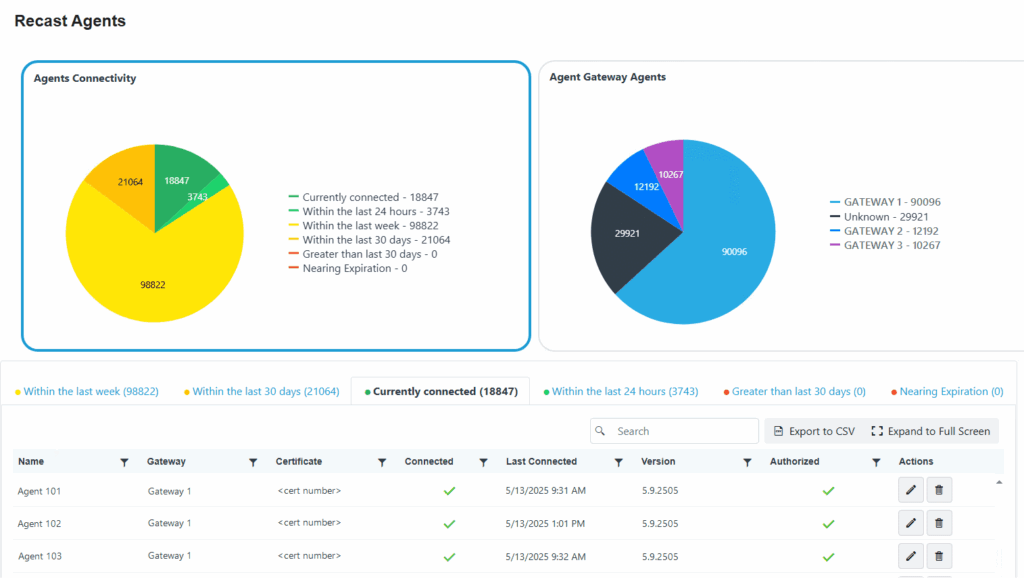Open the Name column filter funnel icon
Image resolution: width=1024 pixels, height=579 pixels.
124,461
